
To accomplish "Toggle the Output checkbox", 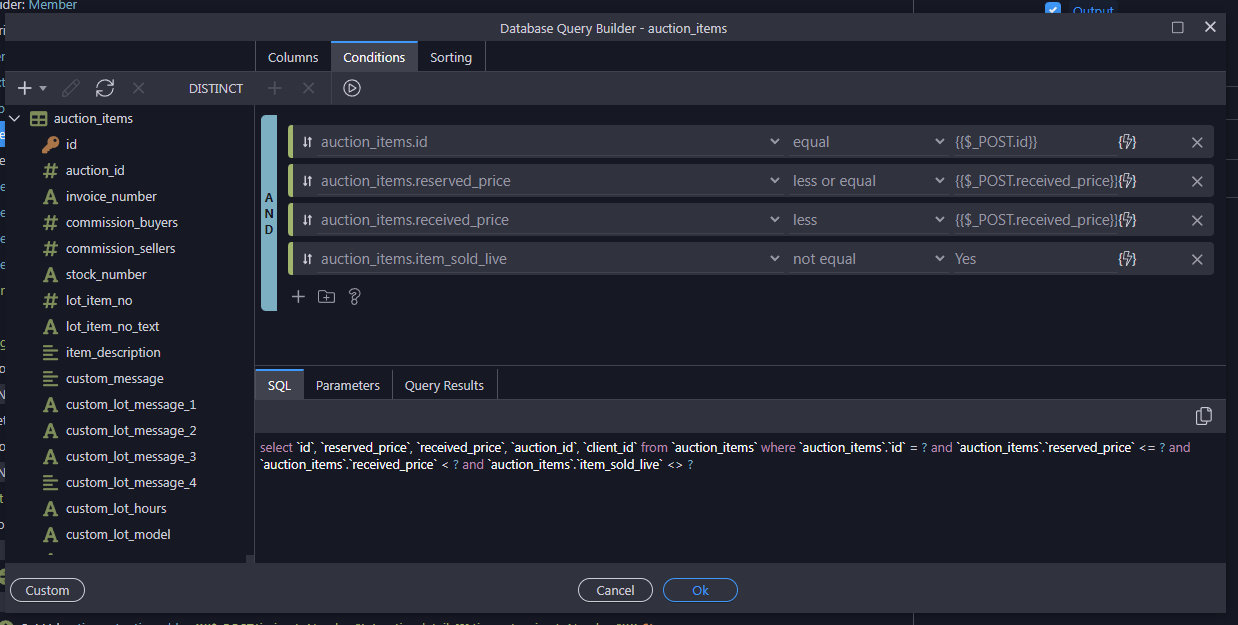I will [1053, 10].
